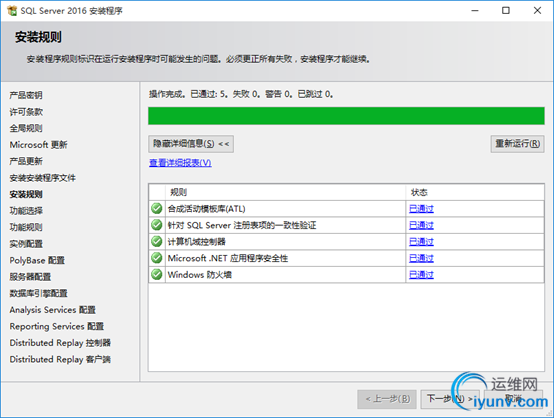The width and height of the screenshot is (554, 418).
Task: Re-run rules with 重新运行(R) button
Action: coord(517,144)
